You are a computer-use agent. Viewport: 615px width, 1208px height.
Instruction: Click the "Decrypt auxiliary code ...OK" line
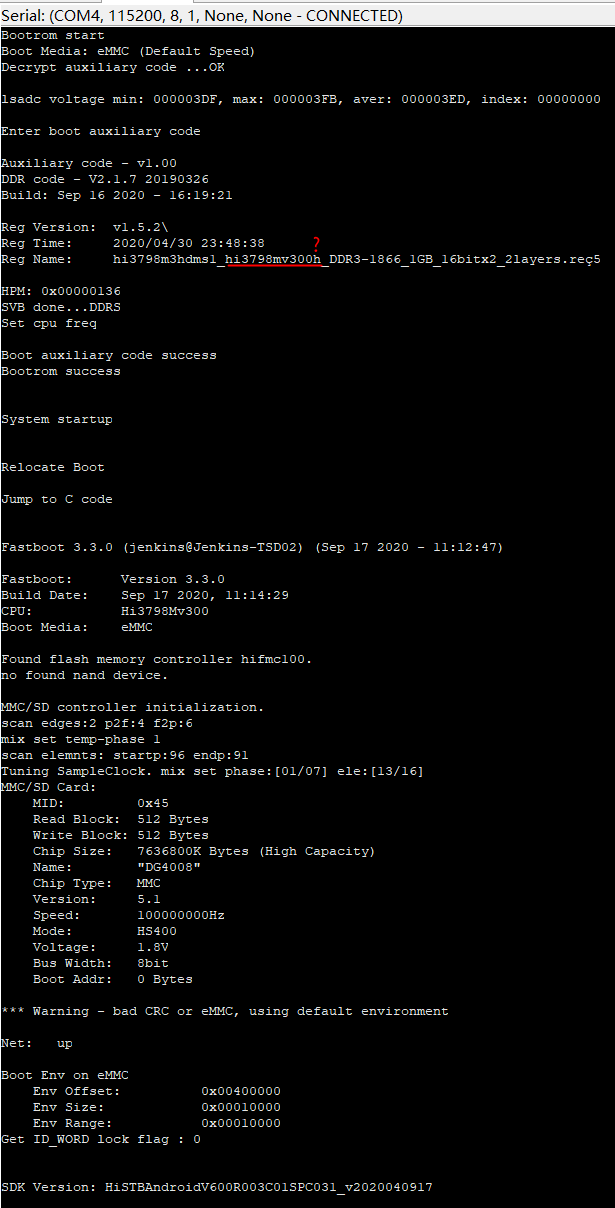(x=113, y=67)
